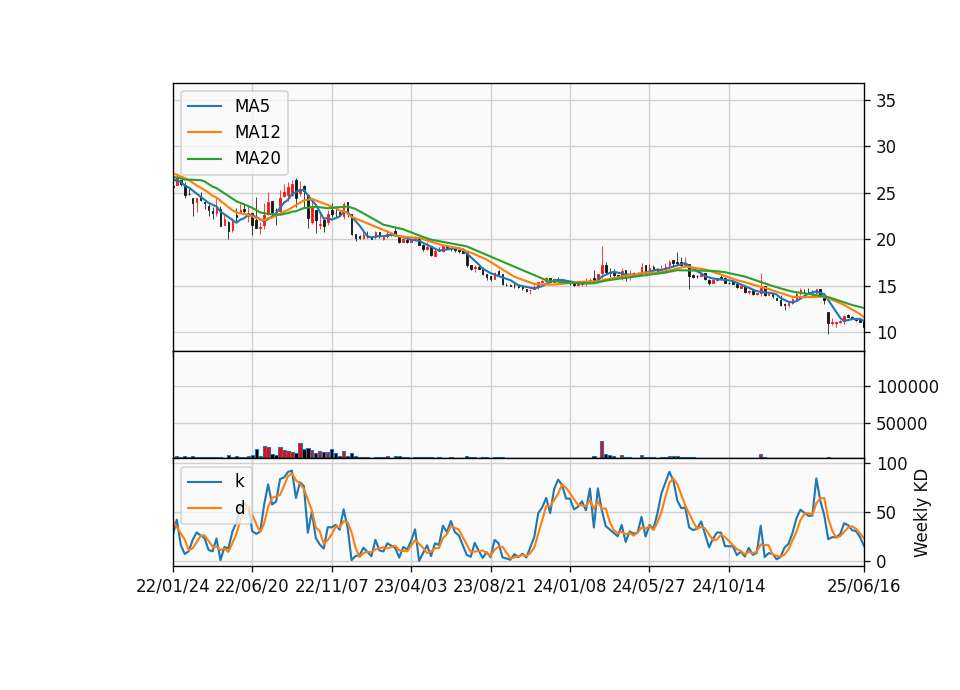Image resolution: width=960 pixels, height=690 pixels.
Task: Click the d legend label in KD panel
Action: [239, 508]
